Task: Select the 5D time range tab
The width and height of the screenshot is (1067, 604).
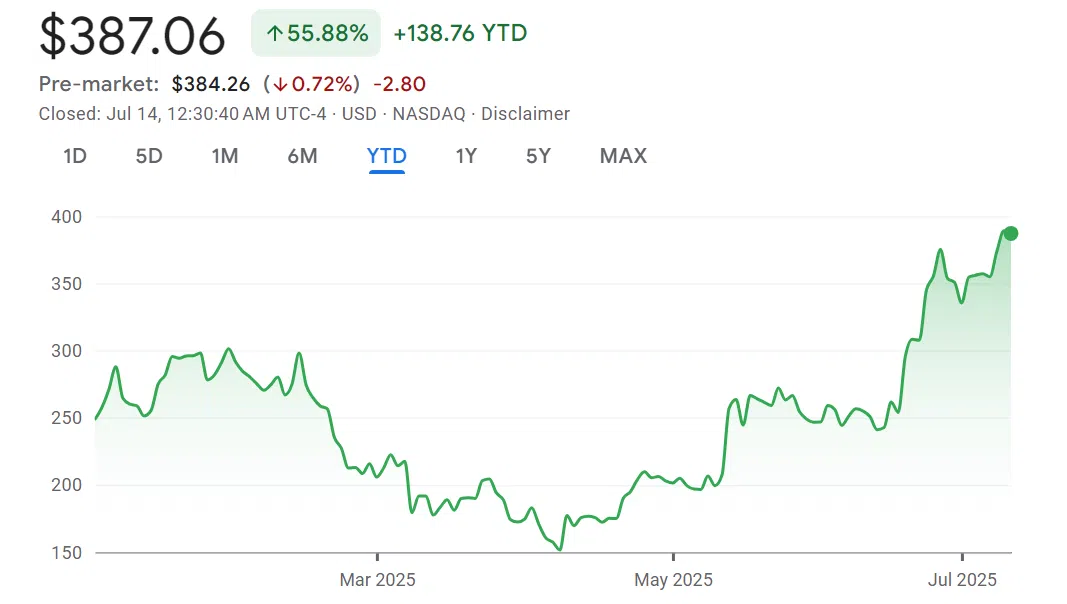Action: [149, 156]
